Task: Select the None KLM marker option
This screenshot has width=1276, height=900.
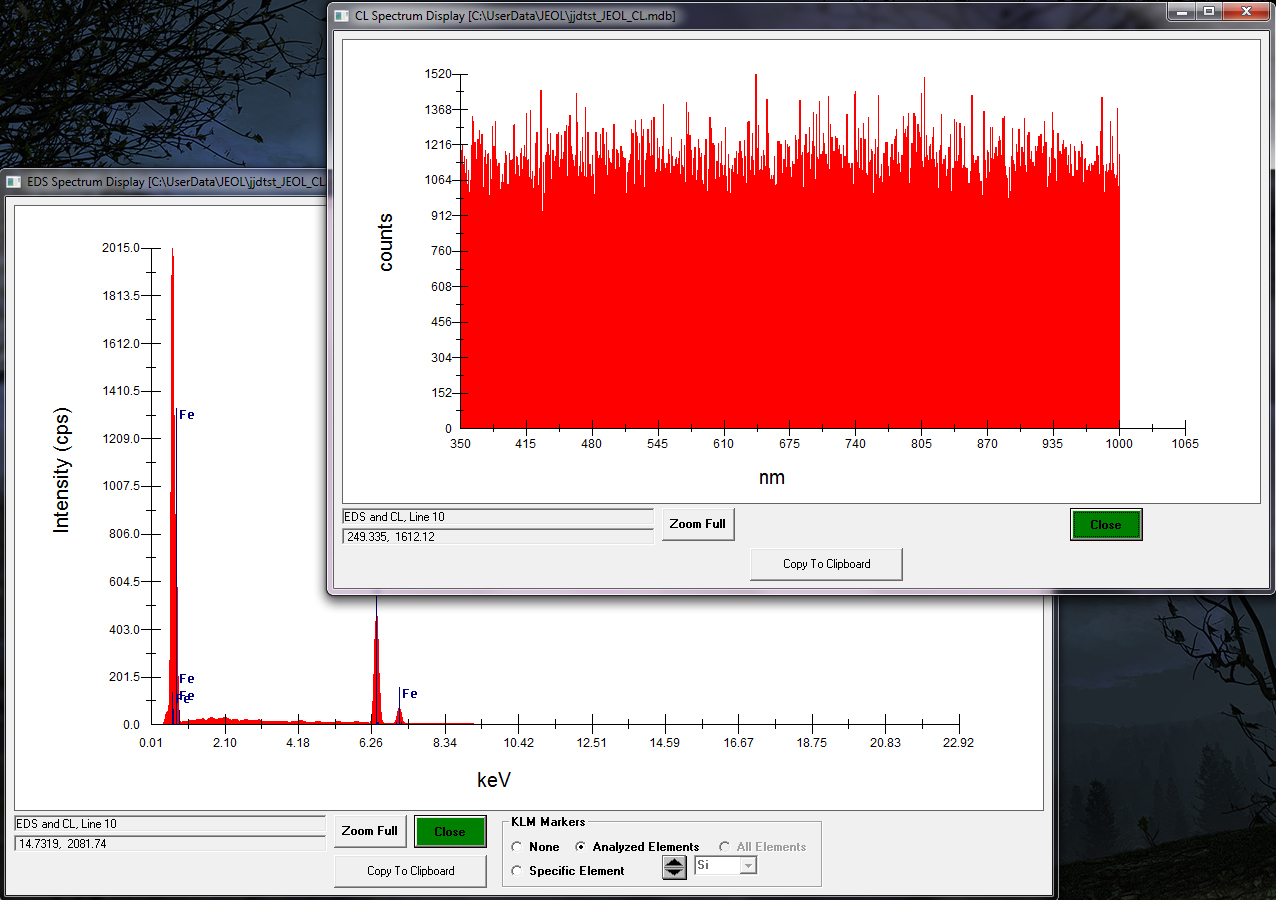Action: coord(517,847)
